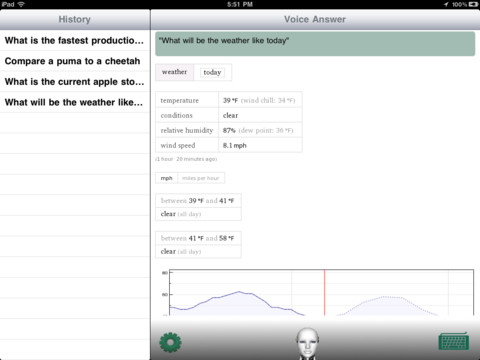480x360 pixels.
Task: Tap the Voice Answer title
Action: coord(315,19)
